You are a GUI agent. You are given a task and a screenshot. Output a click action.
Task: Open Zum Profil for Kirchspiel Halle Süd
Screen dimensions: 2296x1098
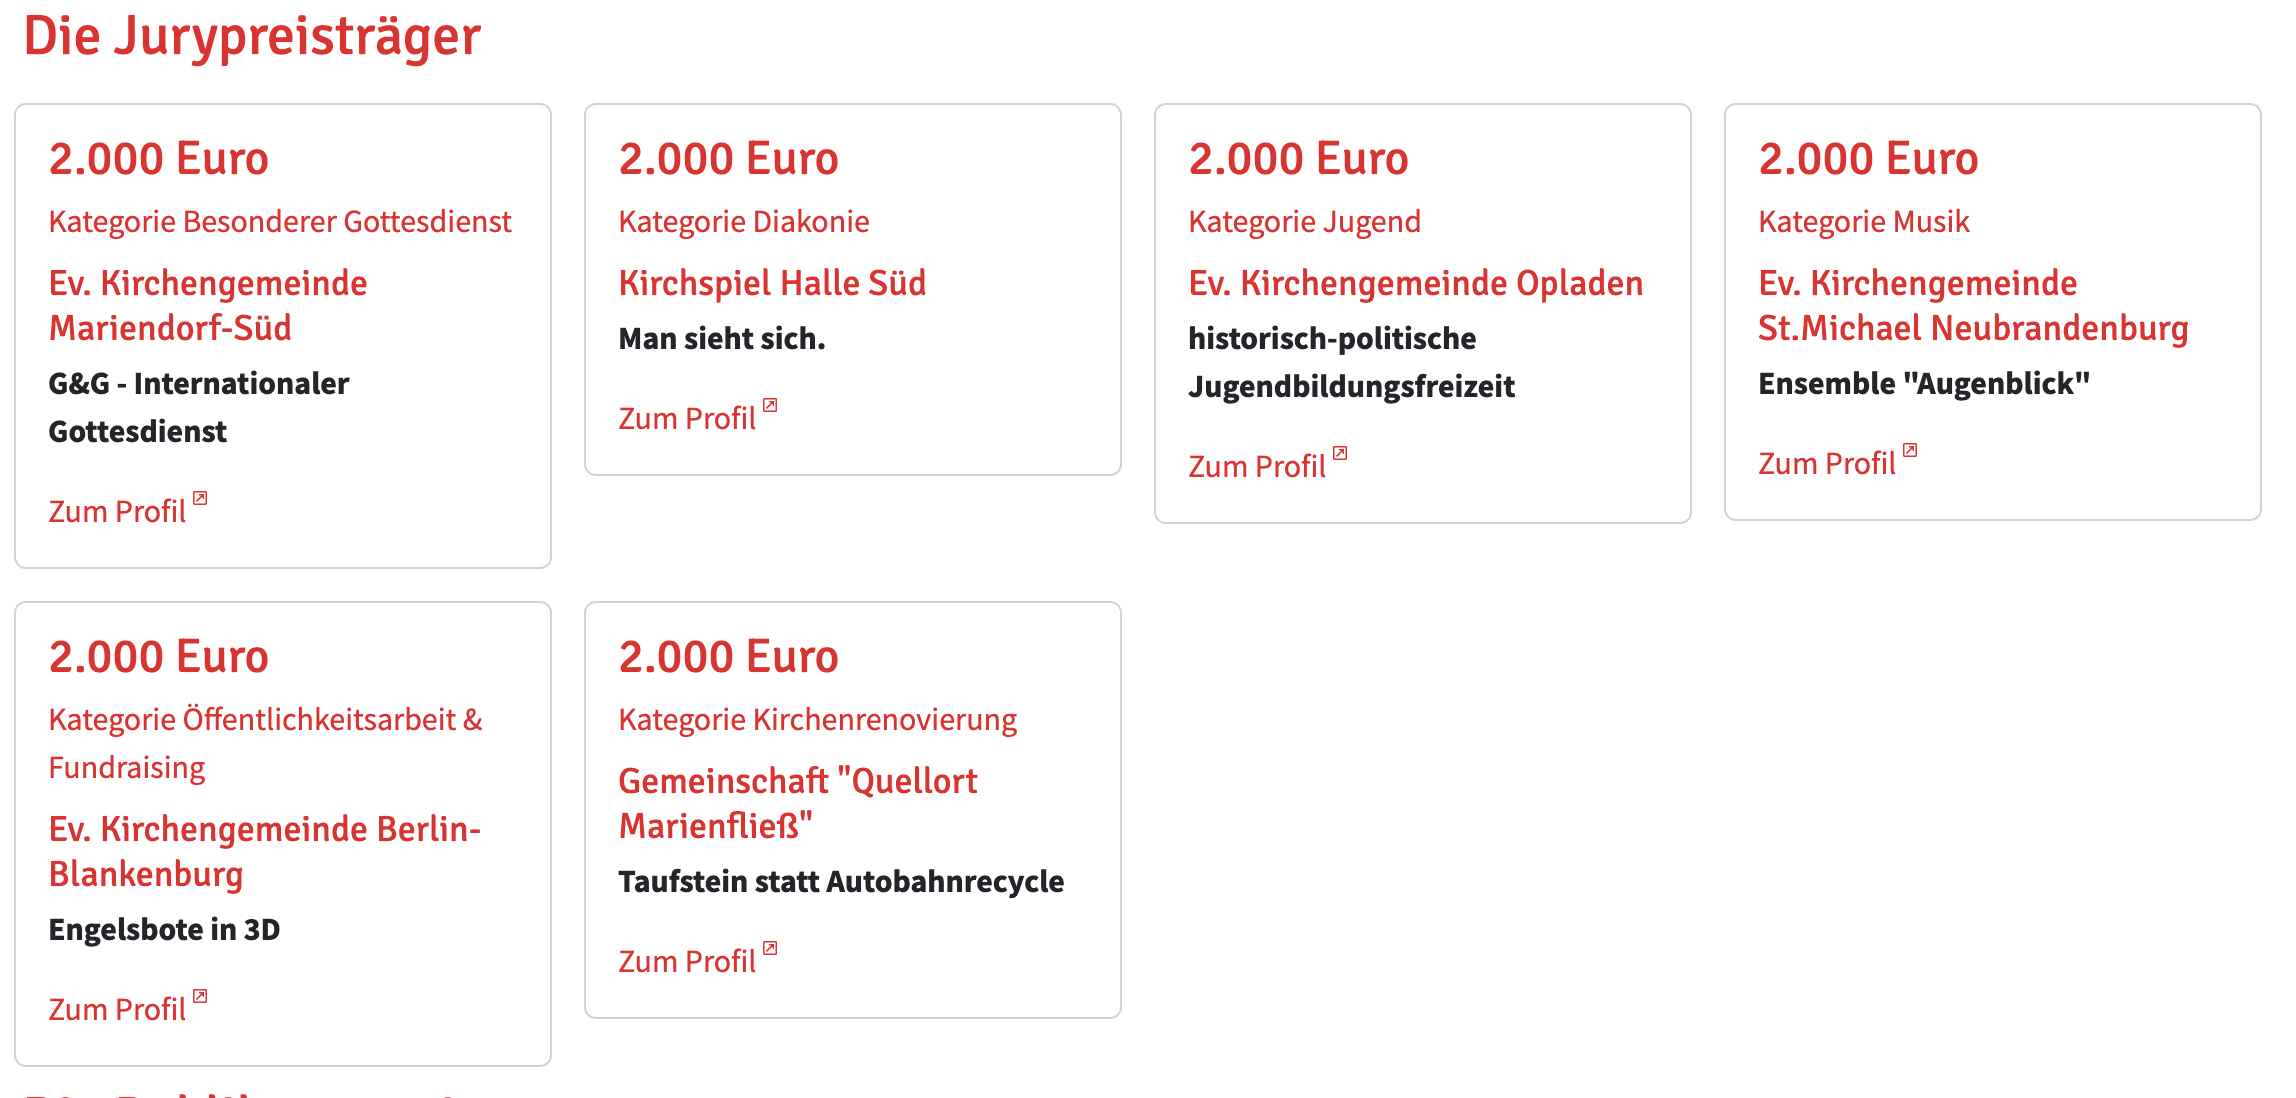687,418
